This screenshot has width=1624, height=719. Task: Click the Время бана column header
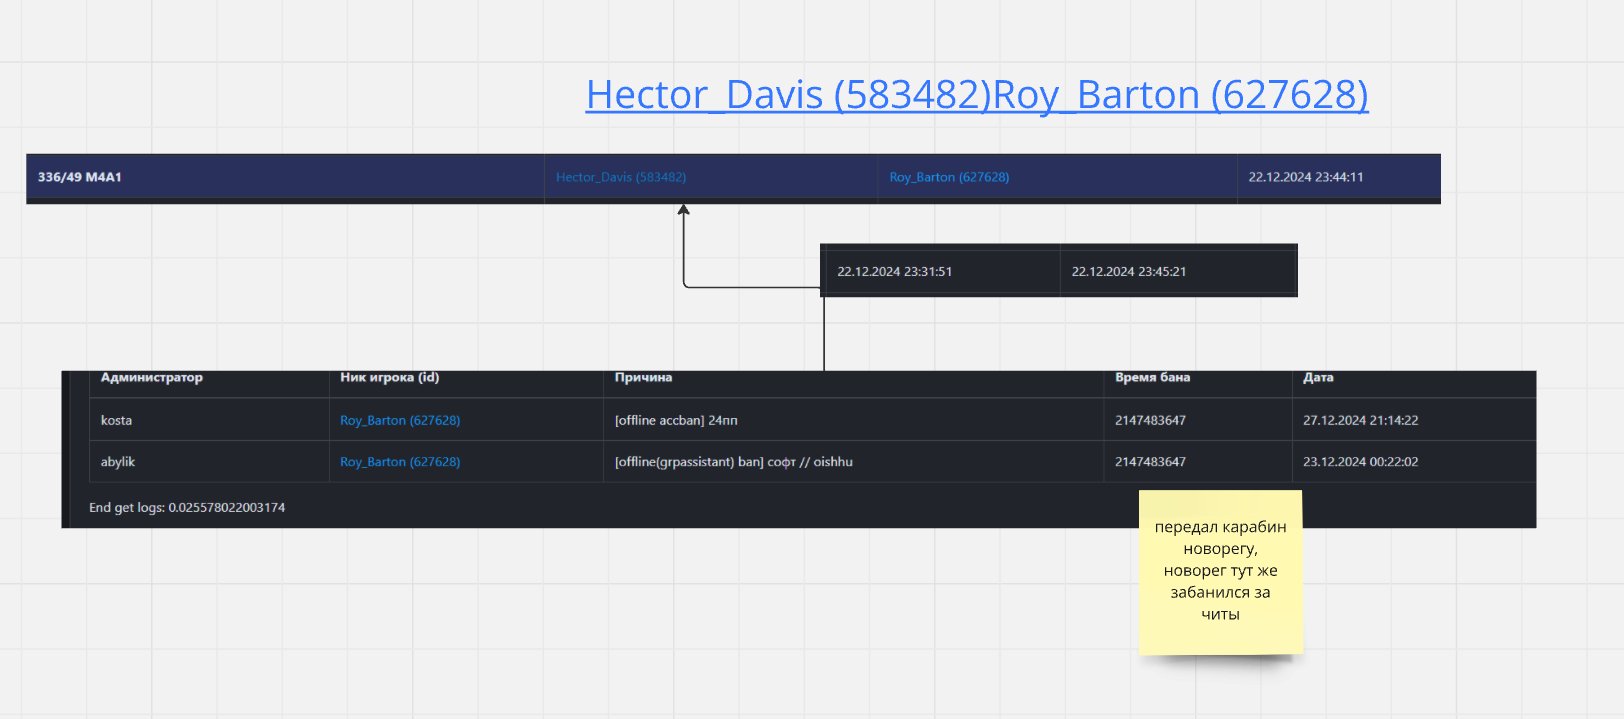pos(1152,378)
